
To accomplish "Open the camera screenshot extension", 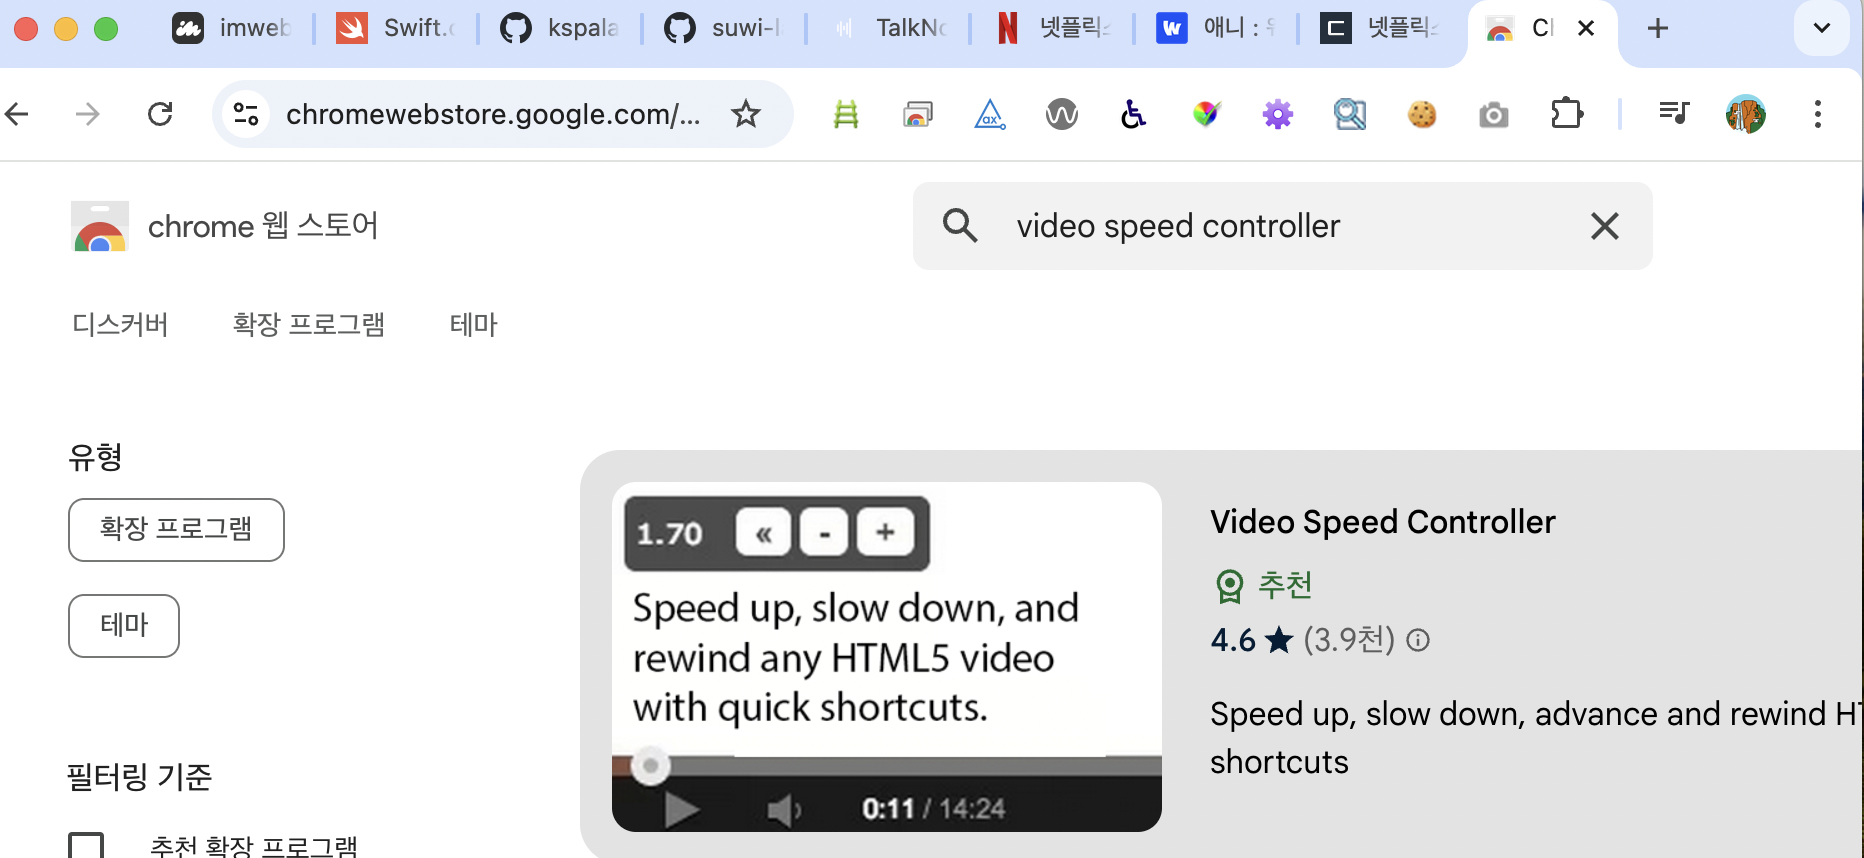I will pos(1494,115).
